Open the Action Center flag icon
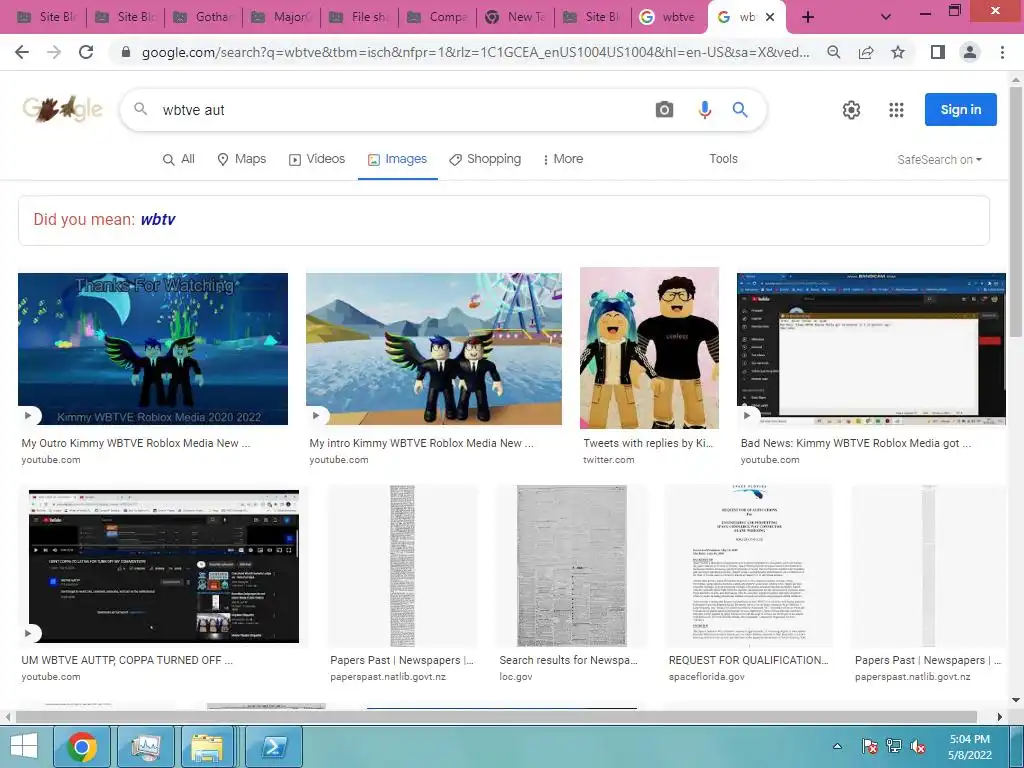 pyautogui.click(x=869, y=746)
